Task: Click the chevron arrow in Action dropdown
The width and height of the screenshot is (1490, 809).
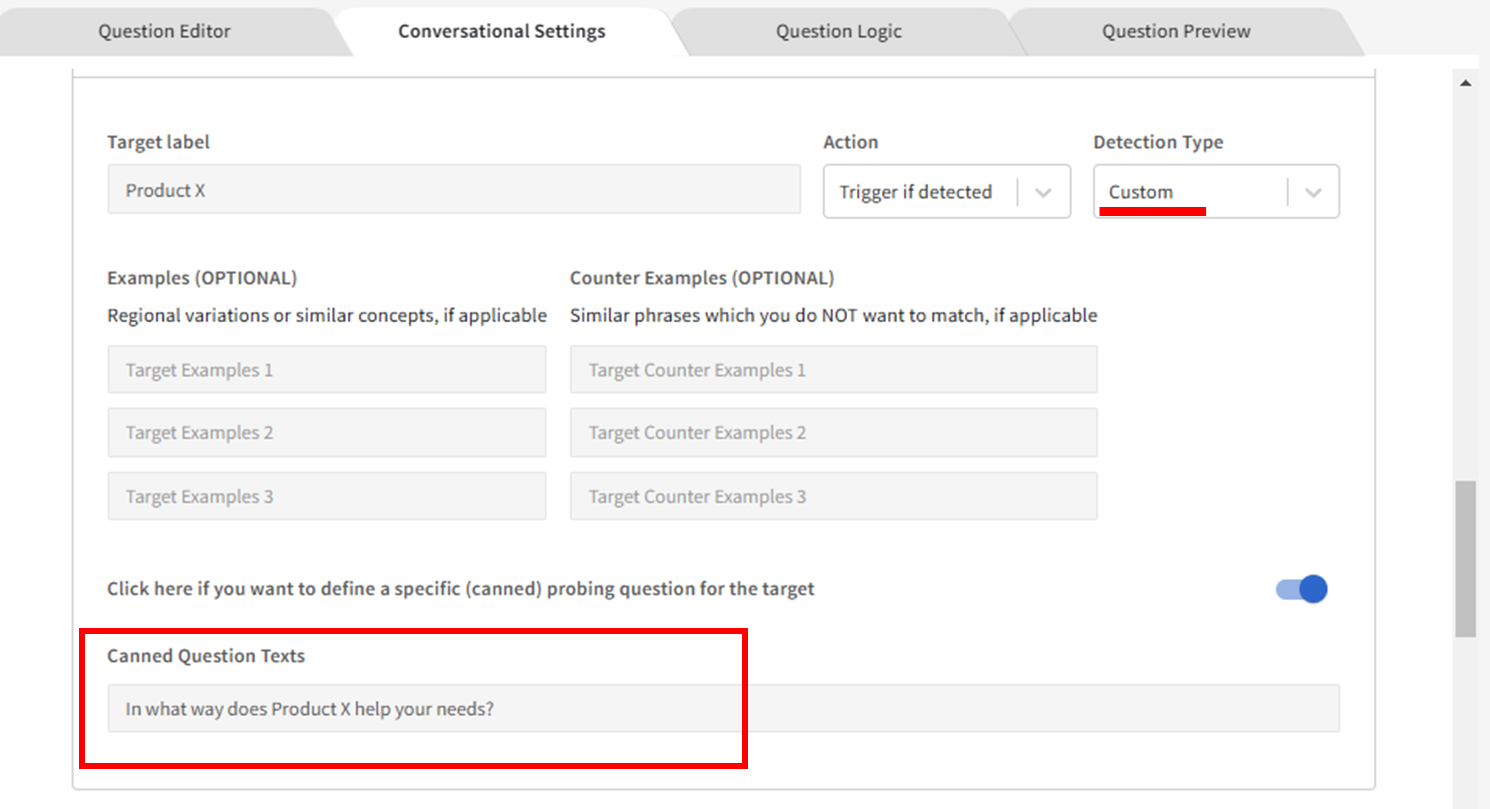Action: [1043, 192]
